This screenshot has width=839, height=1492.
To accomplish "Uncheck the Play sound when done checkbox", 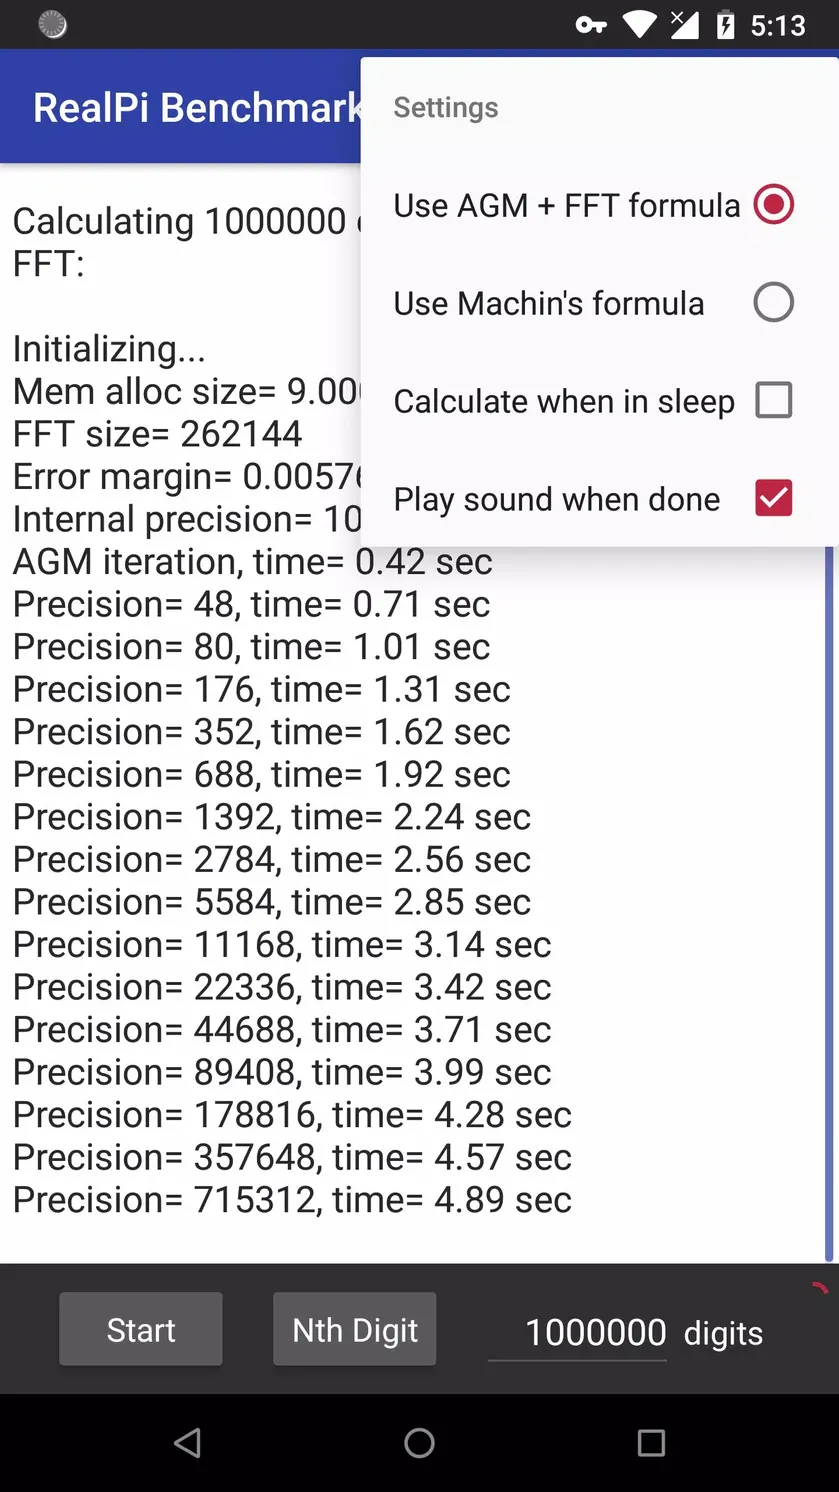I will click(773, 498).
